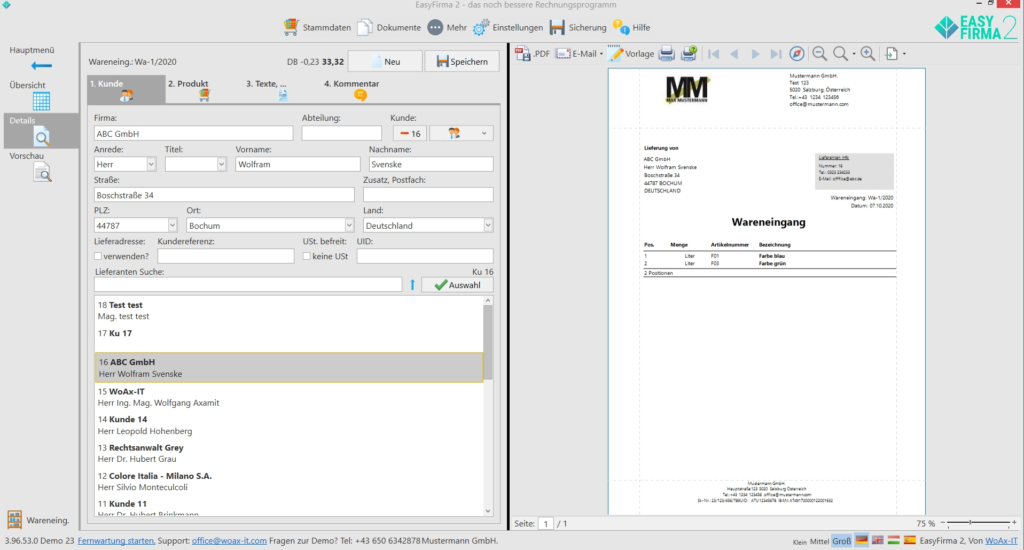
Task: Zoom in the preview with plus magnifier
Action: click(868, 54)
